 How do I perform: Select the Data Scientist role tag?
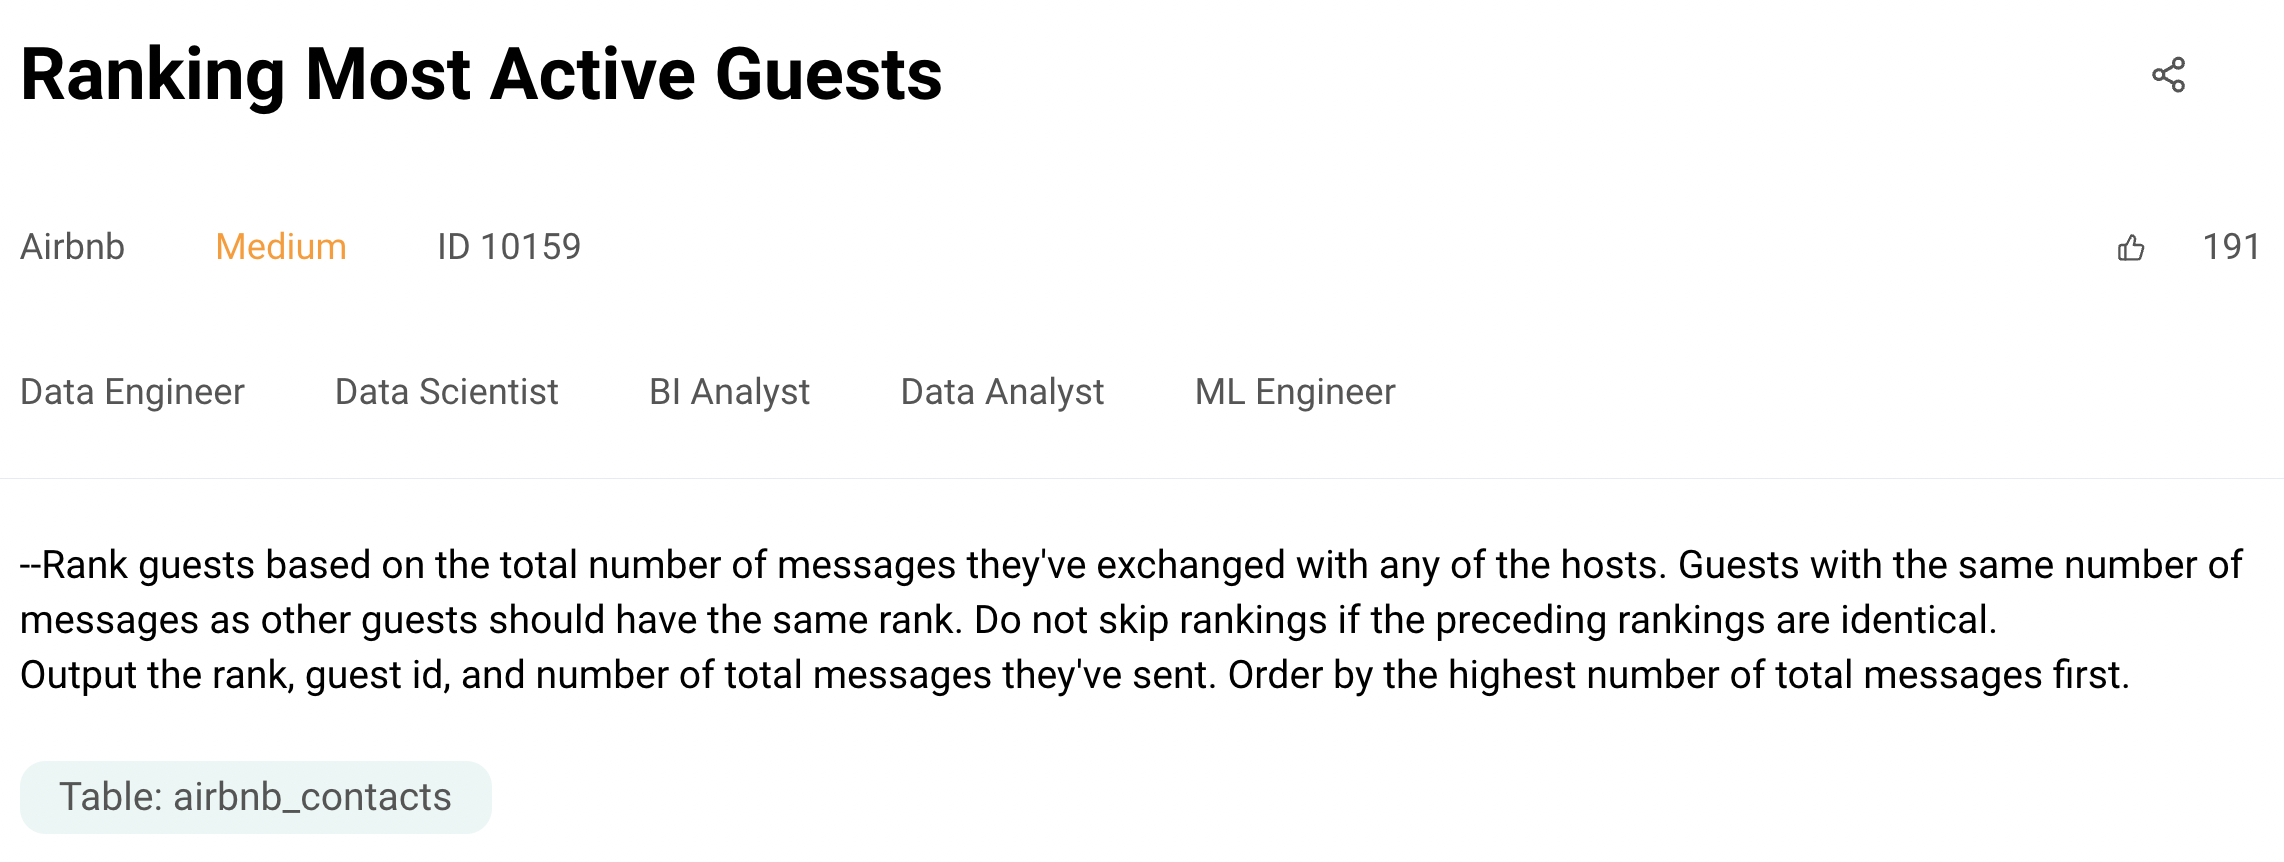(x=446, y=392)
